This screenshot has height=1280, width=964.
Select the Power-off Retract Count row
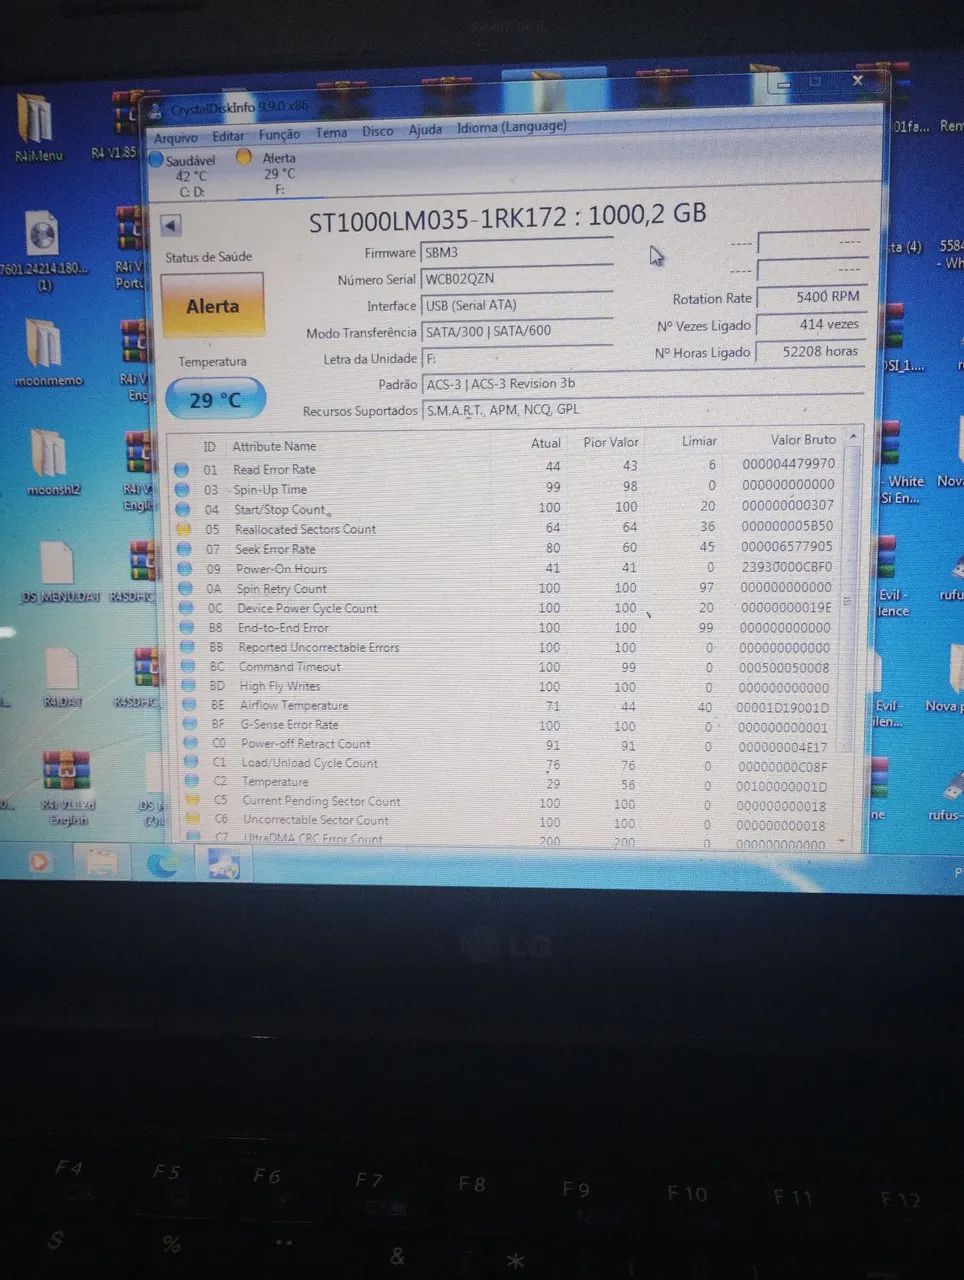tap(510, 744)
